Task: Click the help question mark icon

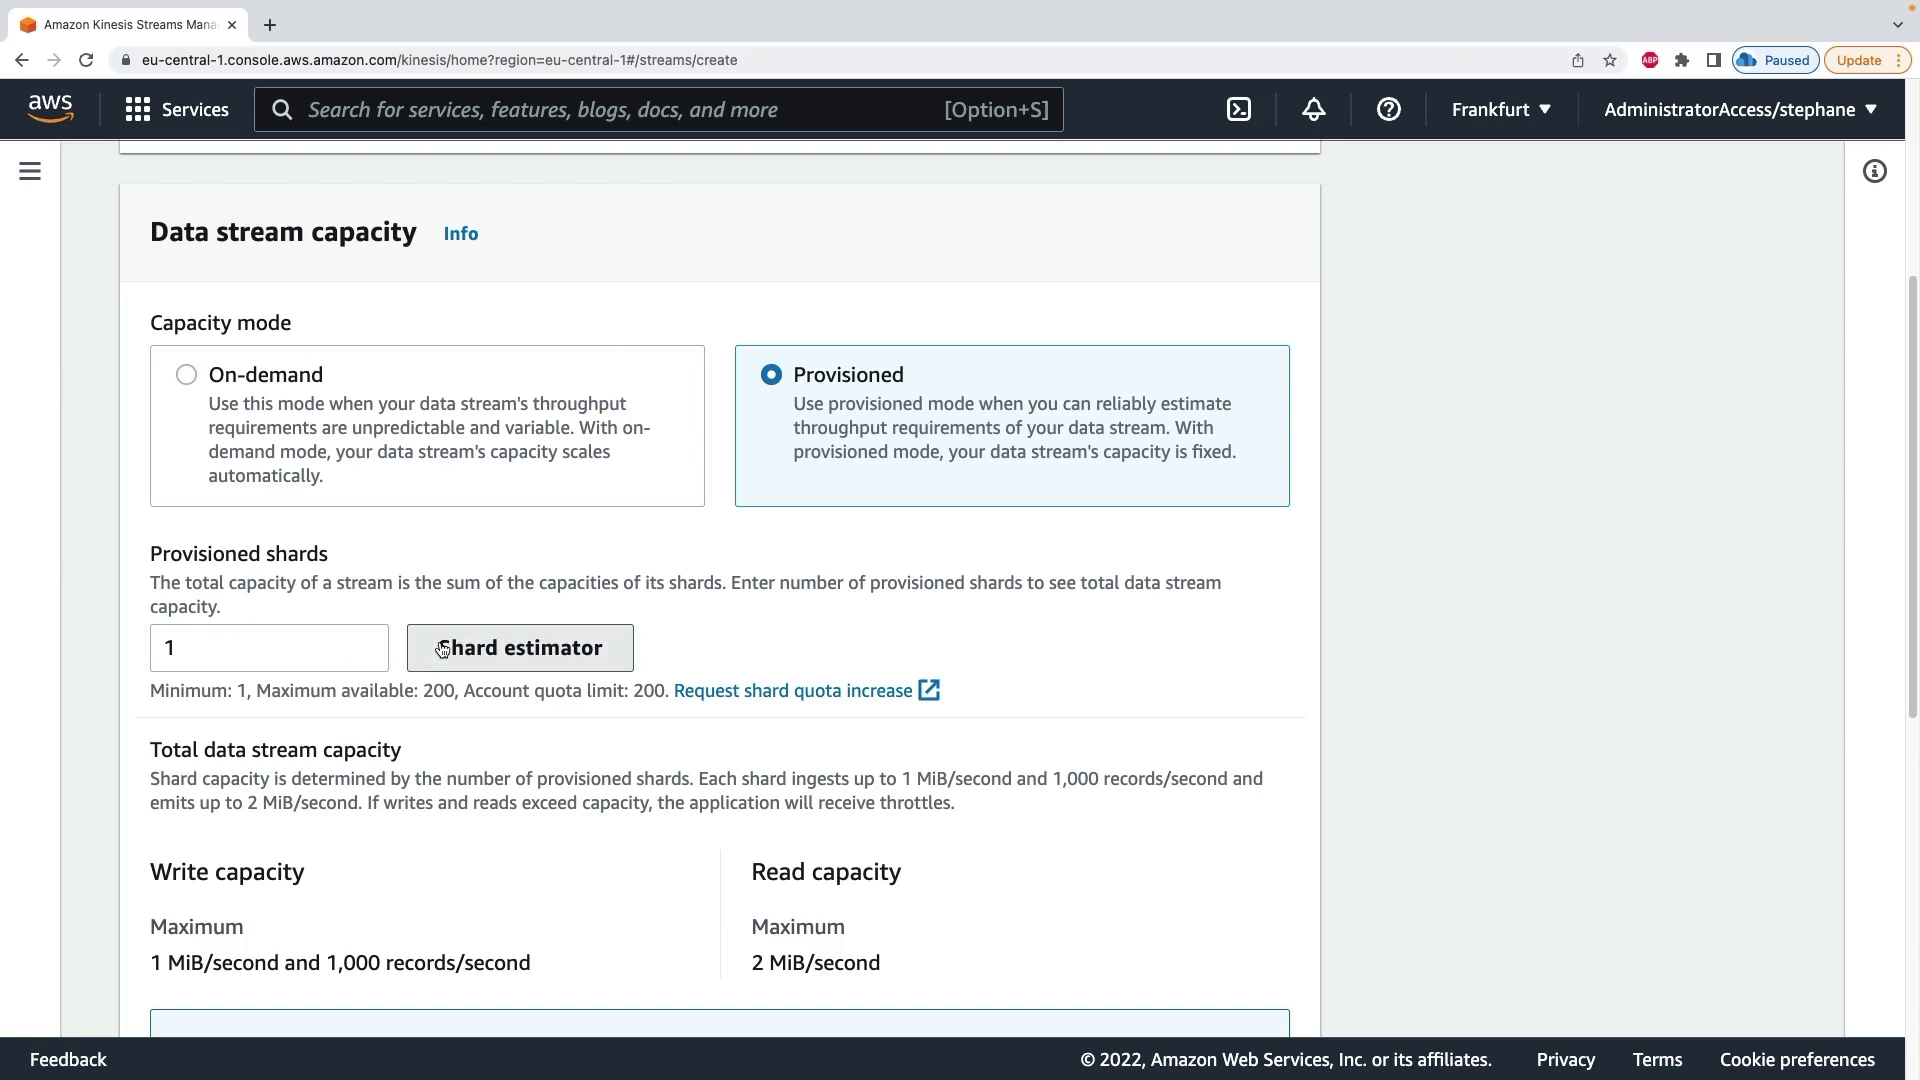Action: tap(1389, 110)
